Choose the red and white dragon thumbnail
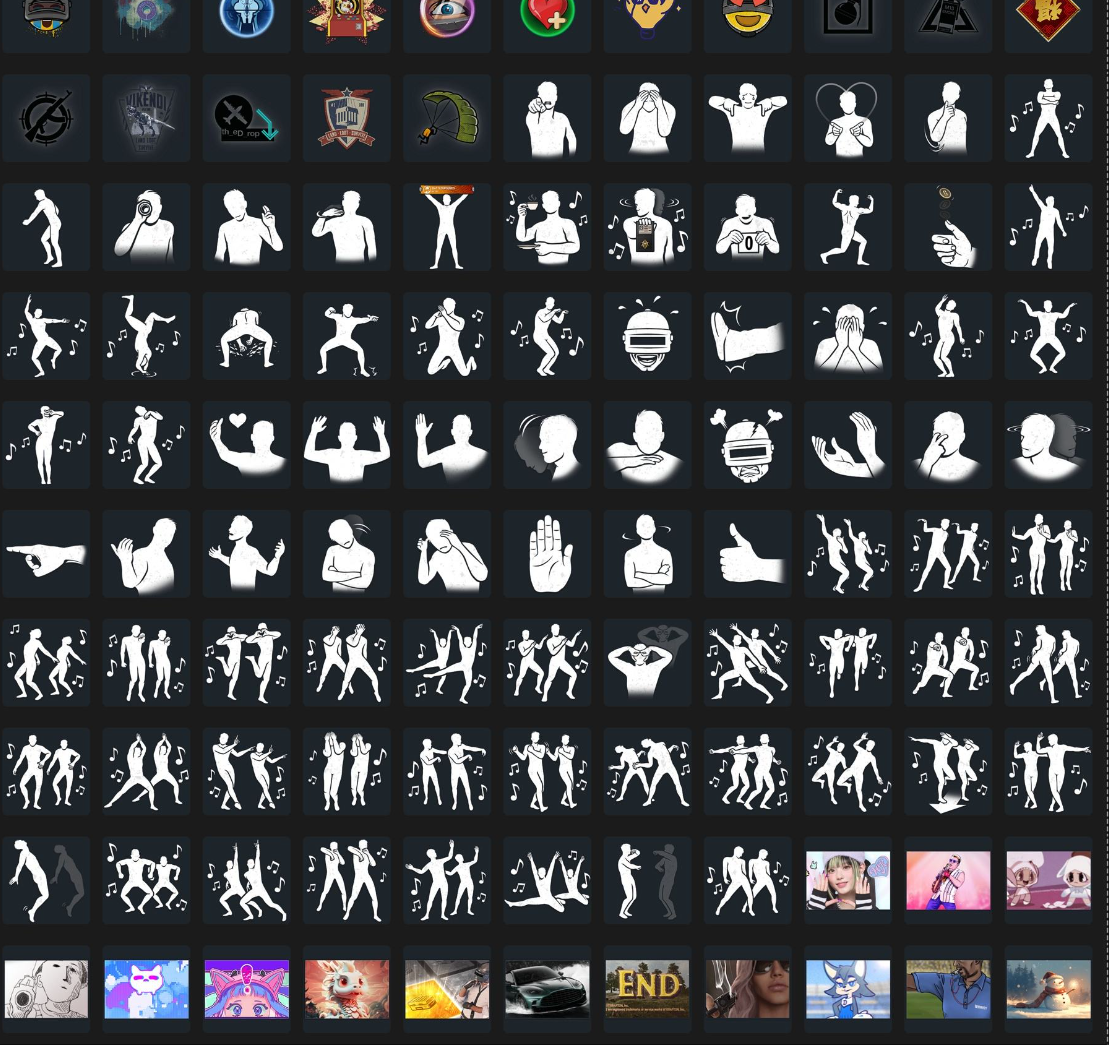The image size is (1109, 1045). (347, 989)
